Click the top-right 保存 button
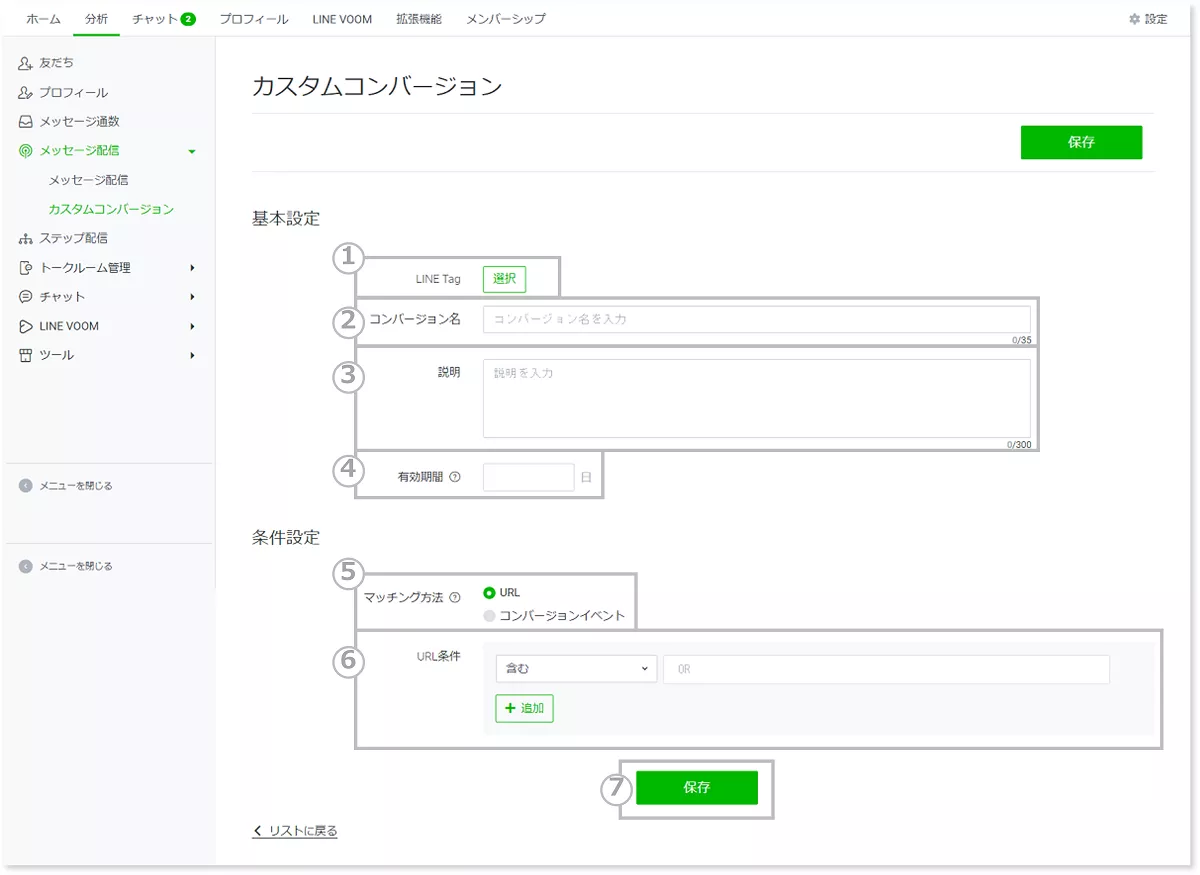The width and height of the screenshot is (1200, 875). click(1081, 142)
